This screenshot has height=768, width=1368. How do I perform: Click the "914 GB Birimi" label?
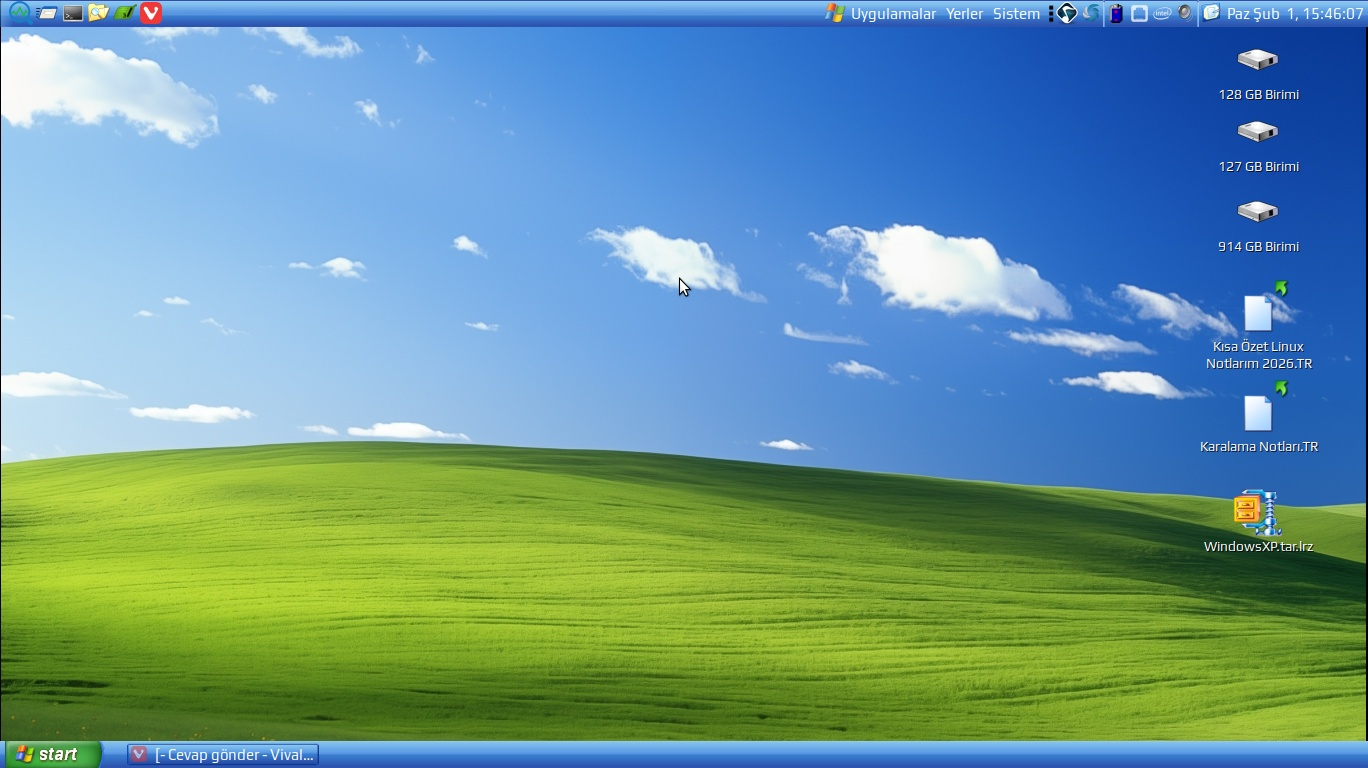pyautogui.click(x=1258, y=246)
